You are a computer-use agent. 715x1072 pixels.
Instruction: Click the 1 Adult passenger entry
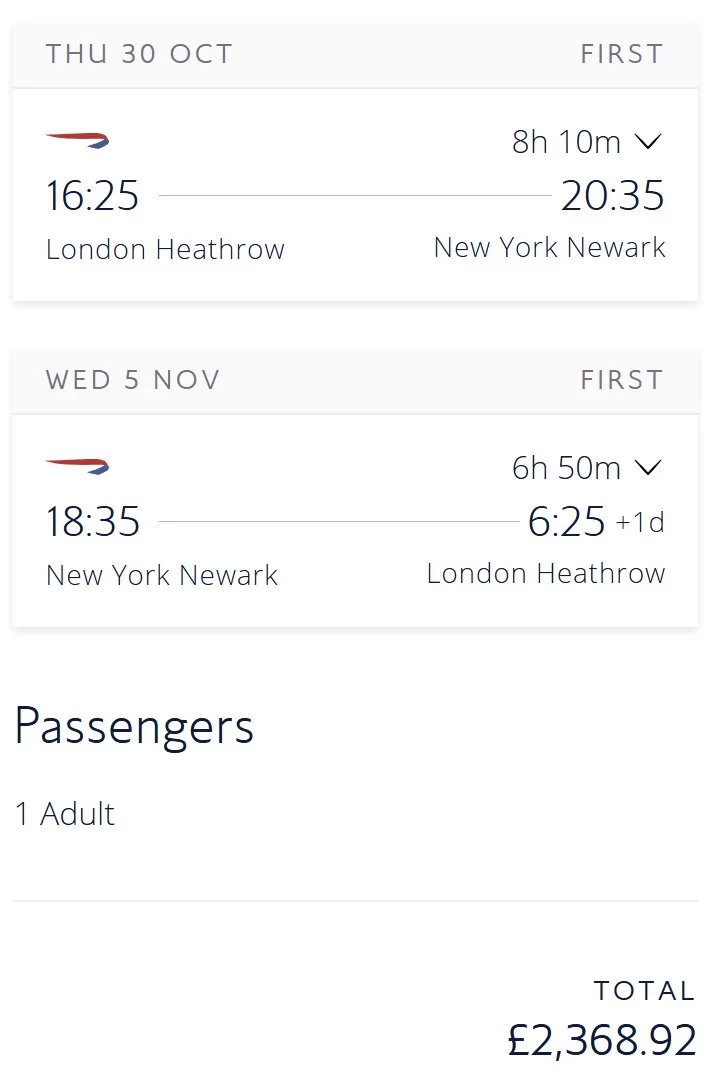(x=65, y=814)
